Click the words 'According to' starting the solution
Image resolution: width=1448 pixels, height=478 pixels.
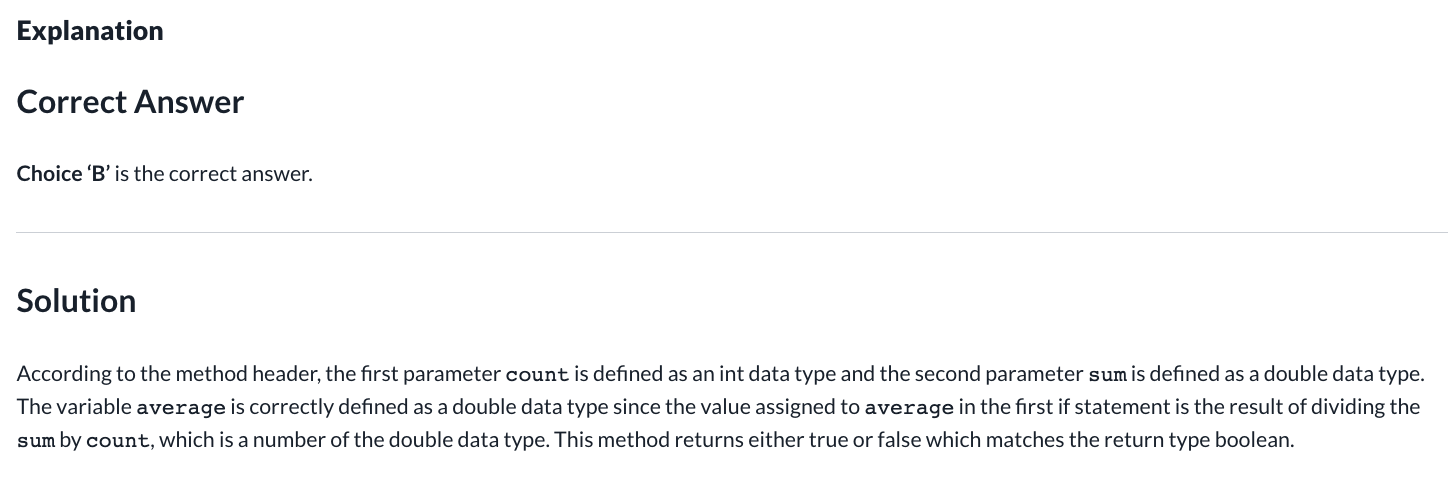63,375
